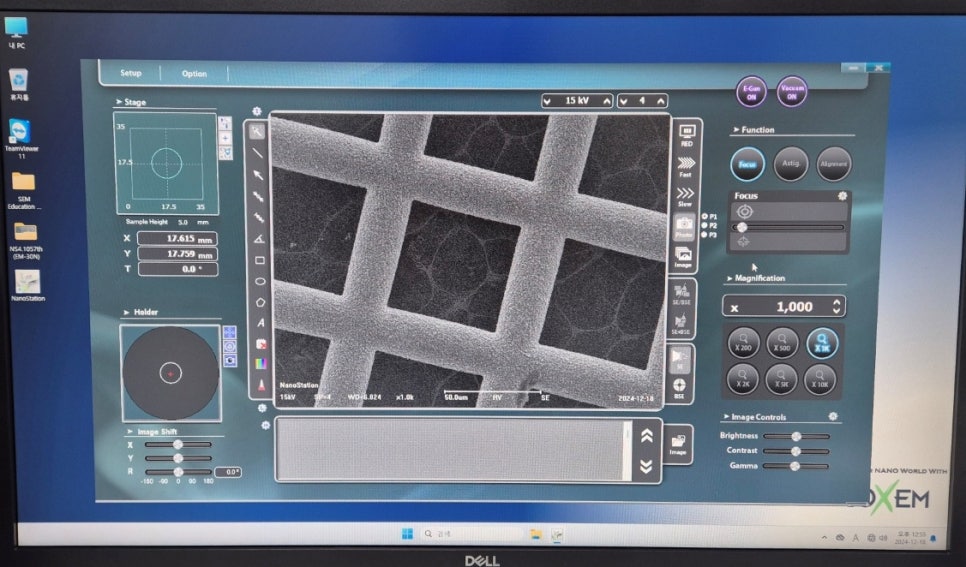Image resolution: width=966 pixels, height=567 pixels.
Task: Activate the Alignment function mode
Action: tap(833, 163)
